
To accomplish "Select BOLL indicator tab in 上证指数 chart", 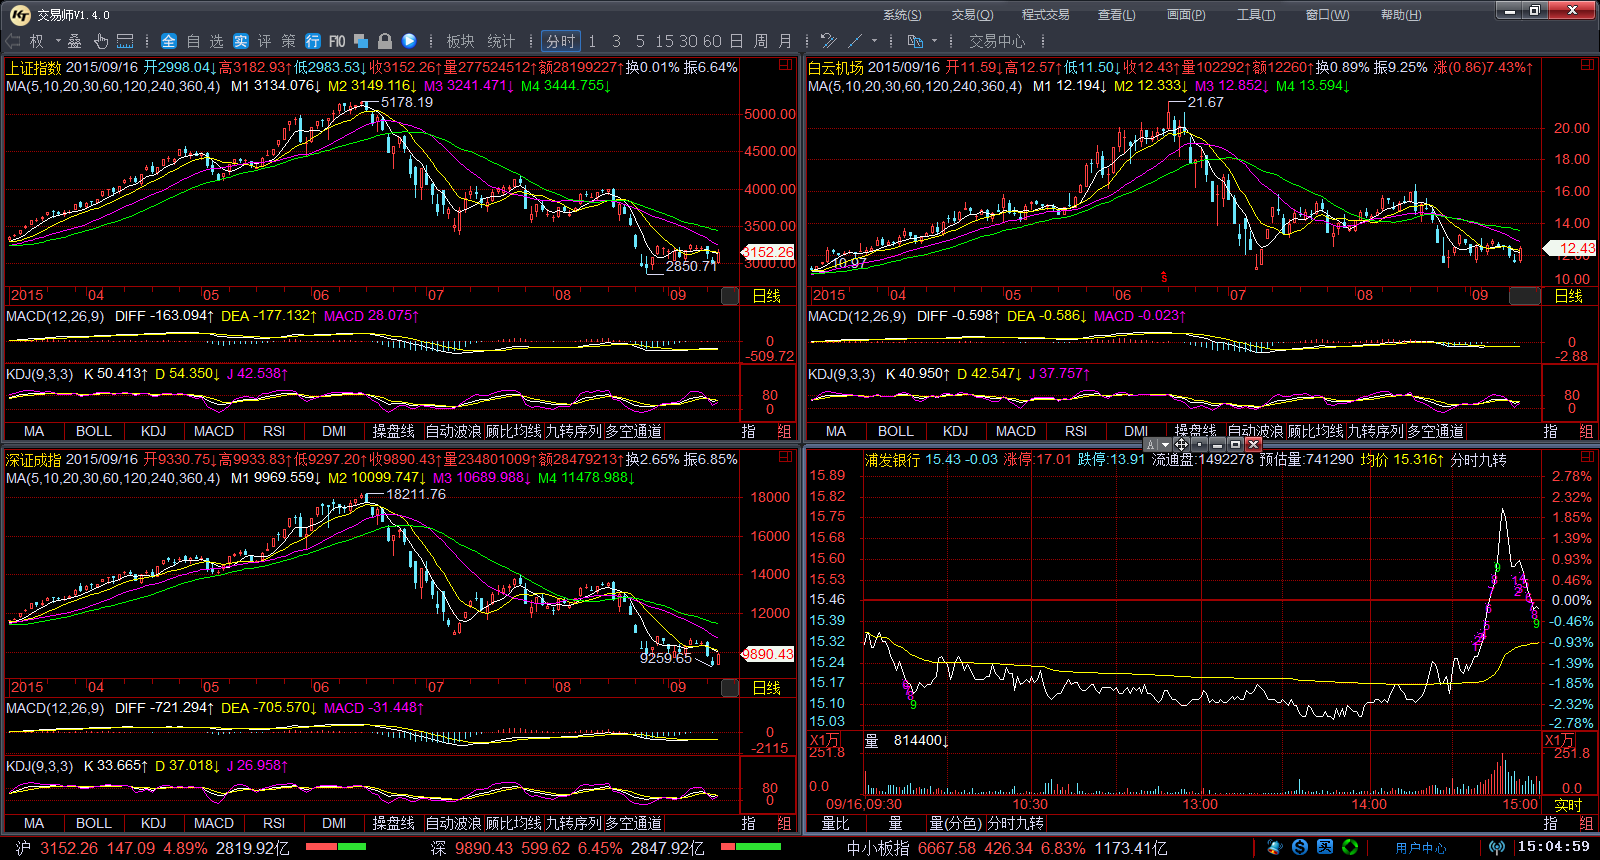I will [x=94, y=431].
